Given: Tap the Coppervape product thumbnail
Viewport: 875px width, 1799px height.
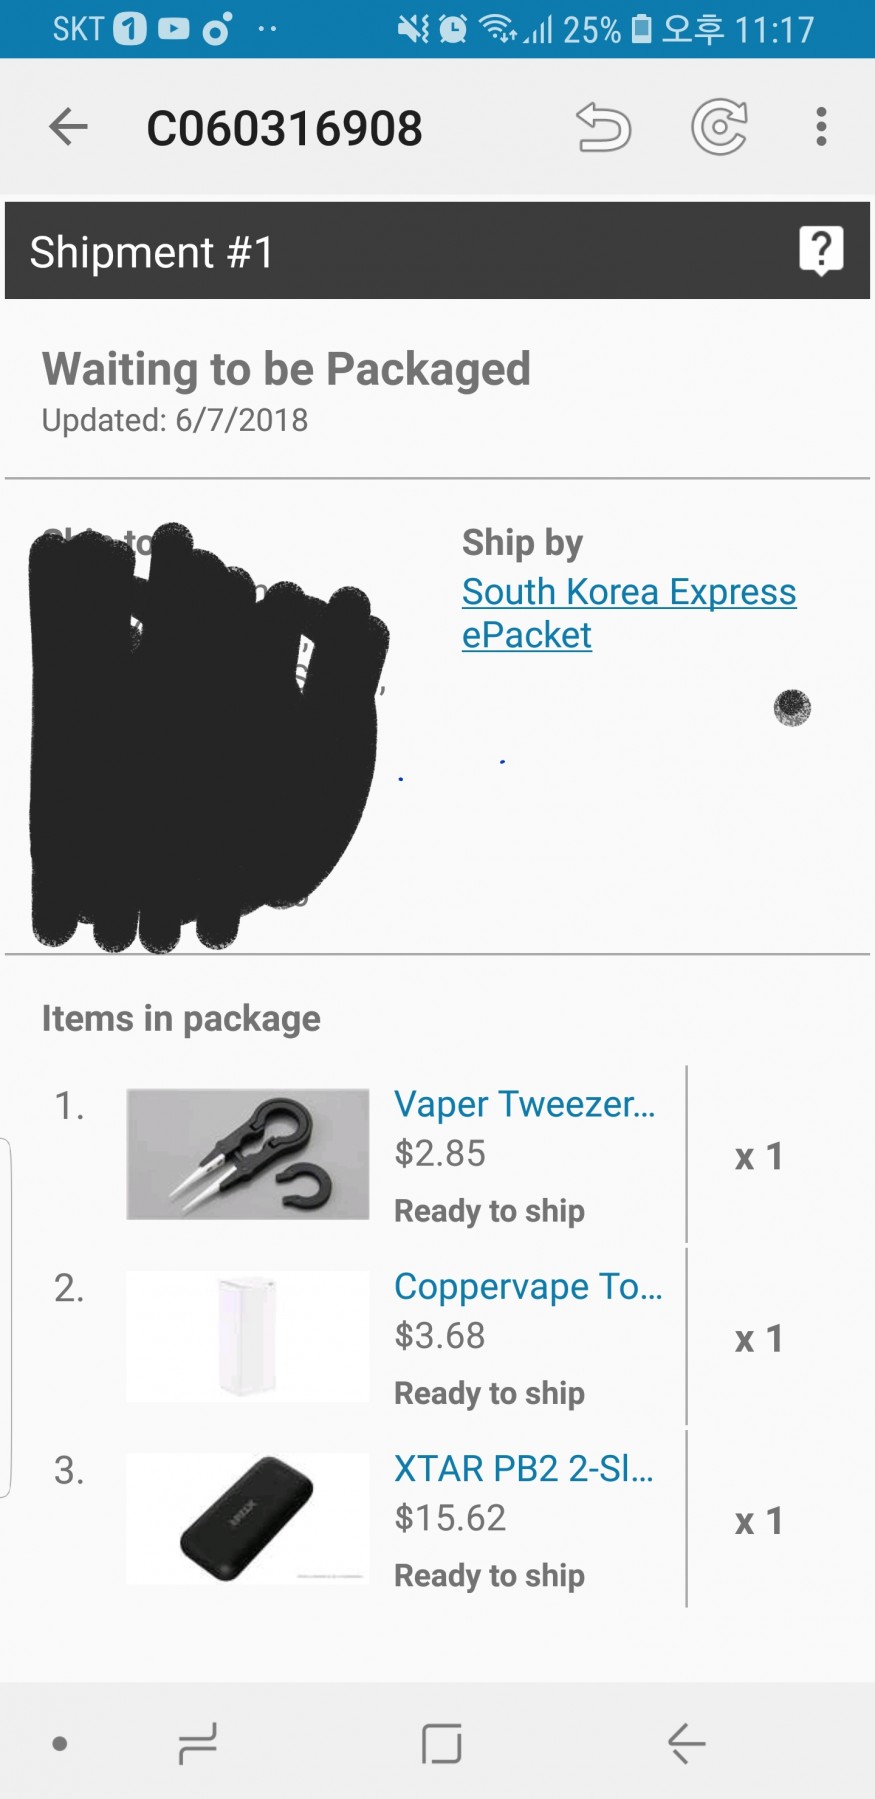Looking at the screenshot, I should [x=248, y=1336].
